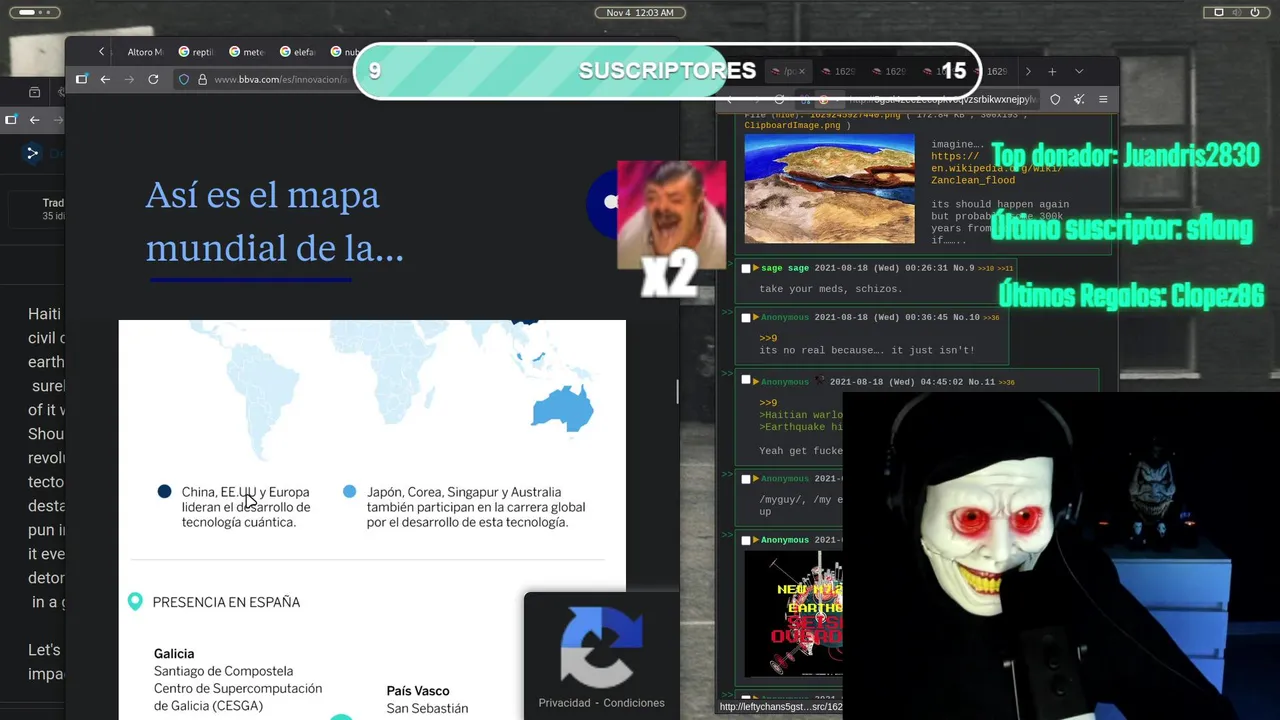Click the broom clear-data icon in right browser
This screenshot has width=1280, height=720.
[1079, 99]
